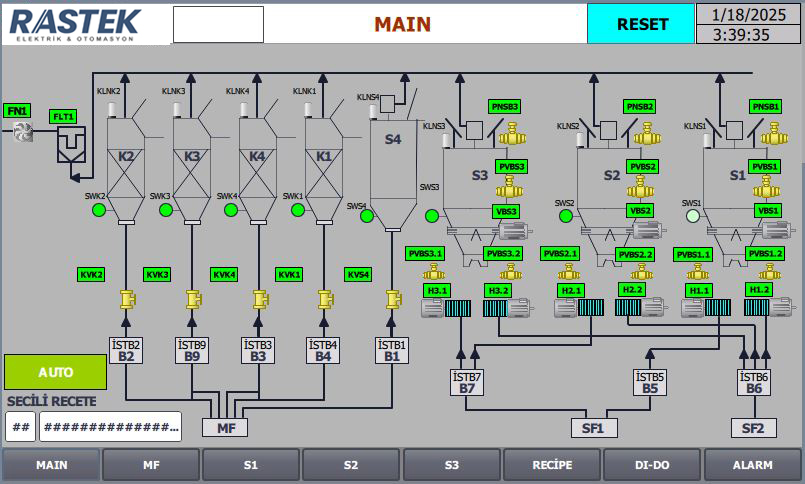
Task: Click the FN1 fan icon
Action: [x=21, y=131]
